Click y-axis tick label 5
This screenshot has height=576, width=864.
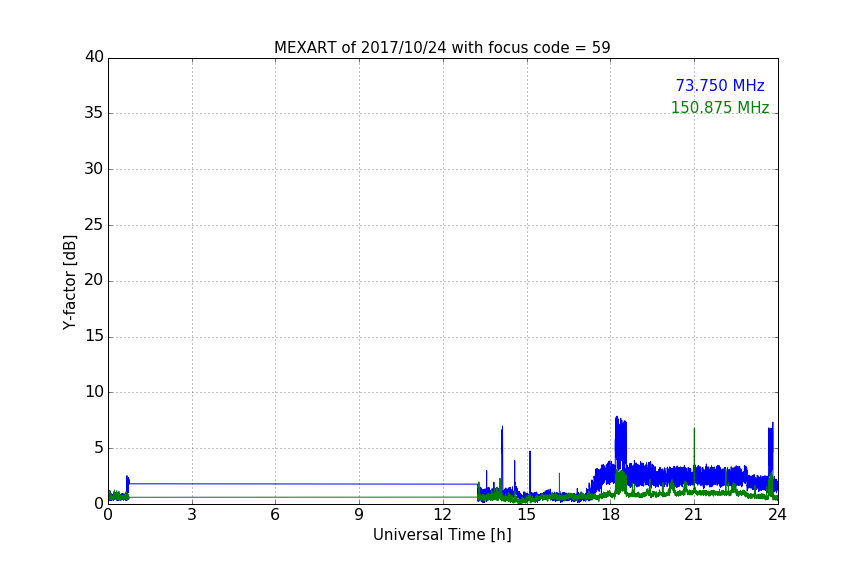tap(99, 448)
